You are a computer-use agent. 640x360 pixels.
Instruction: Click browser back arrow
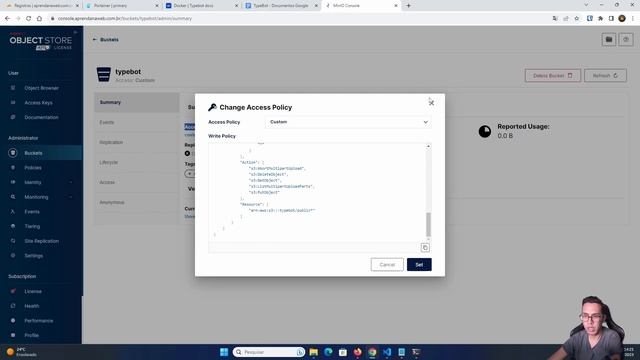tap(7, 18)
